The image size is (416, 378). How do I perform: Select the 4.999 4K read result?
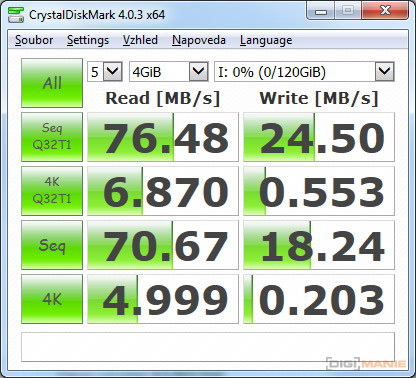pos(163,299)
